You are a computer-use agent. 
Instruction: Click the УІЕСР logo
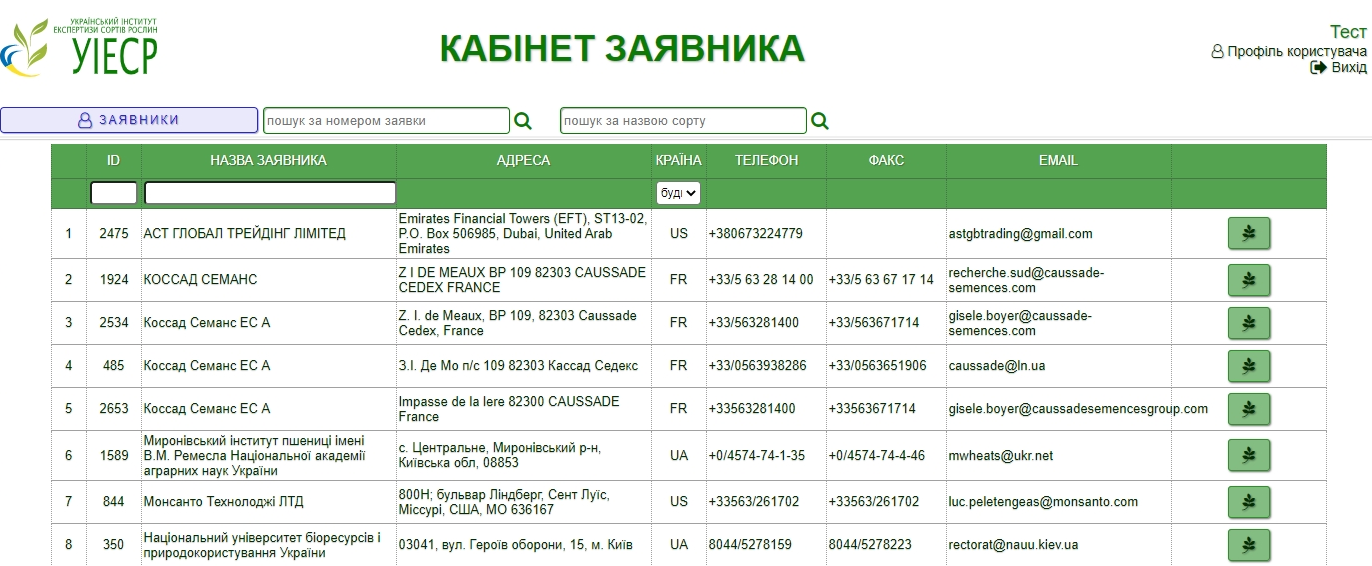80,47
